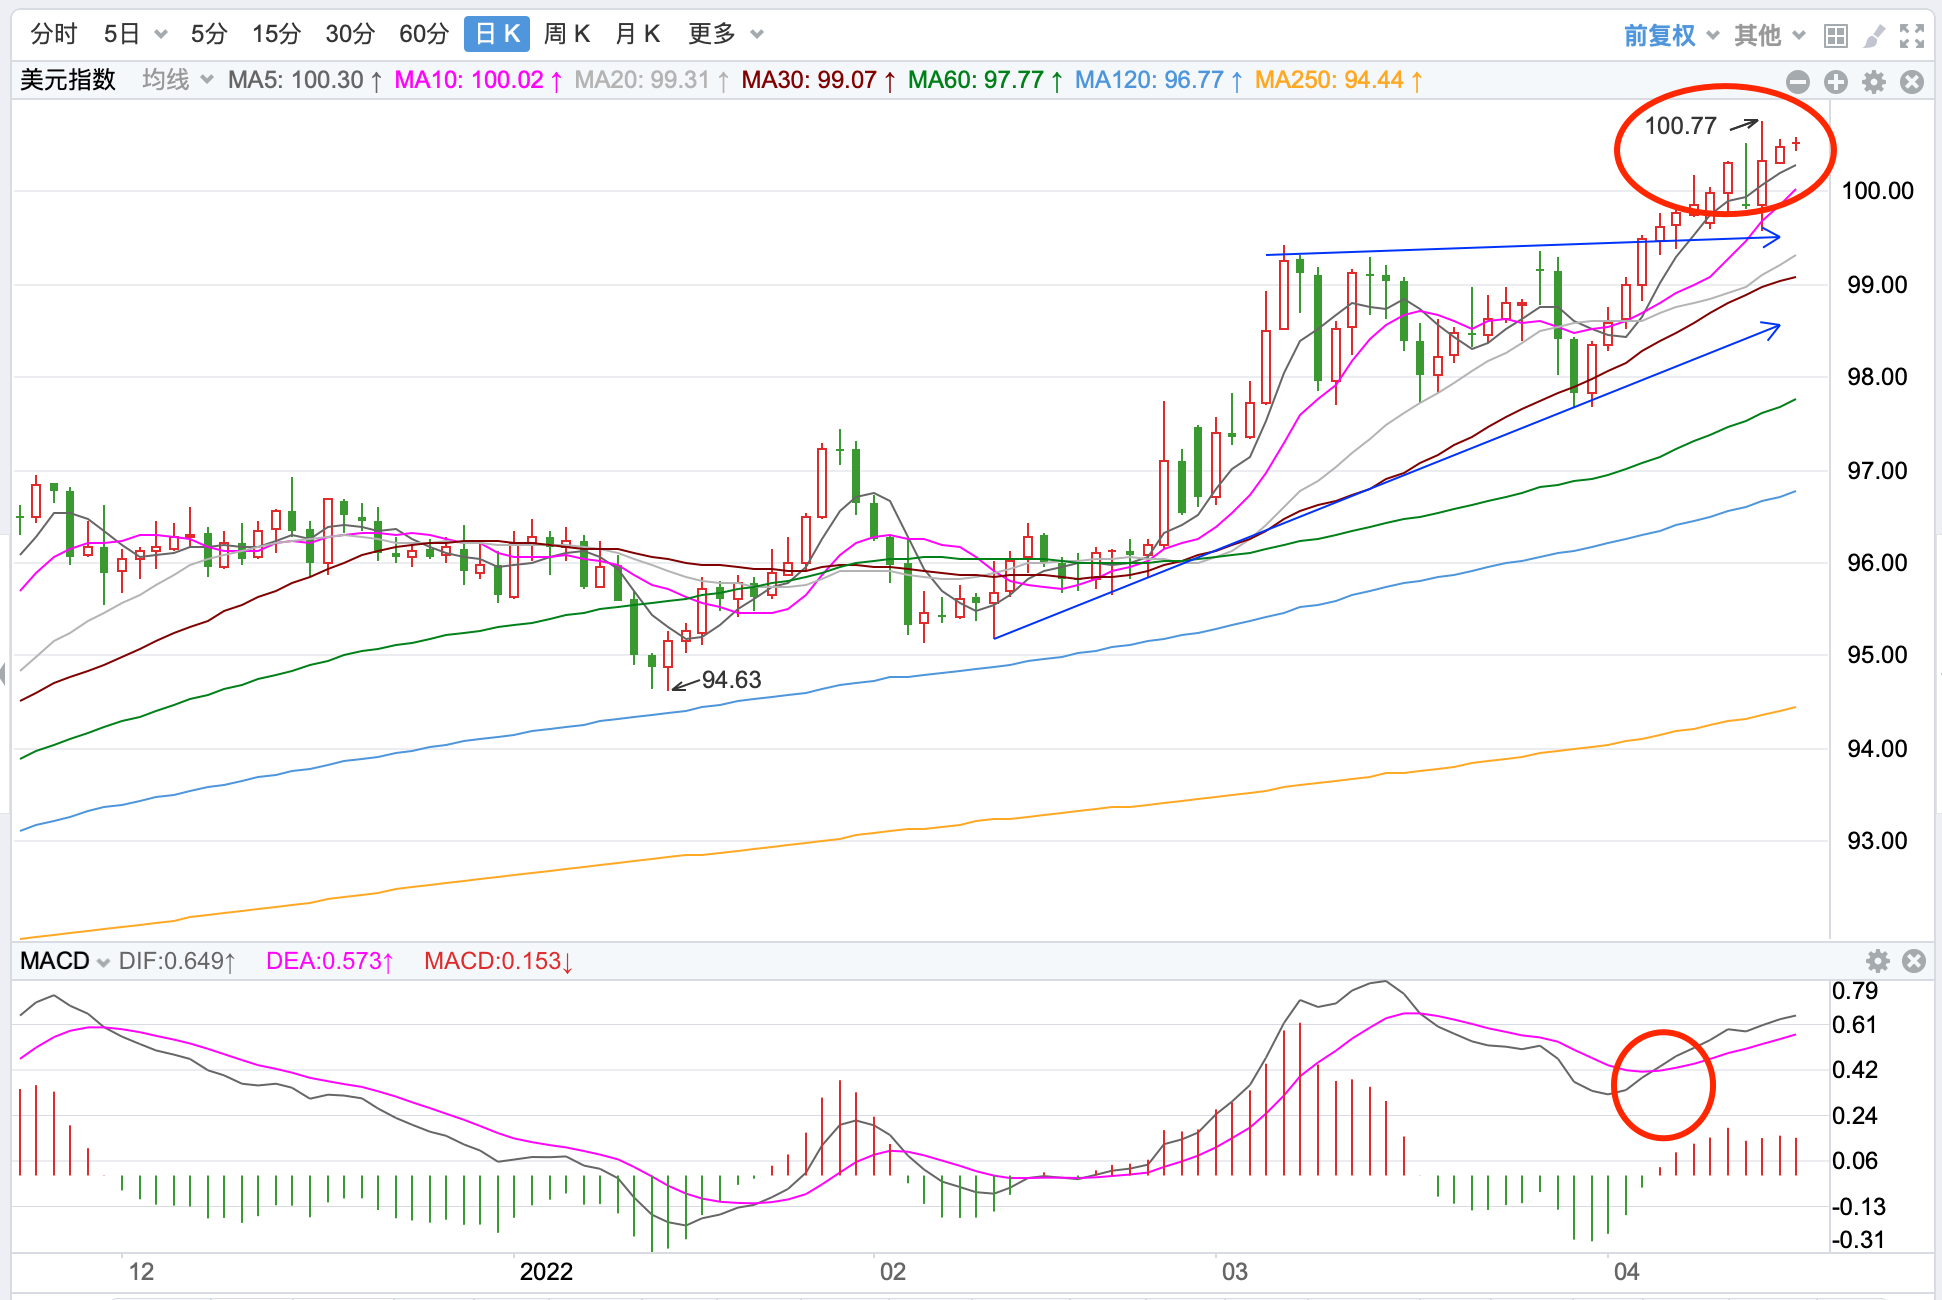Close the MACD indicator panel
This screenshot has width=1942, height=1300.
click(x=1913, y=961)
